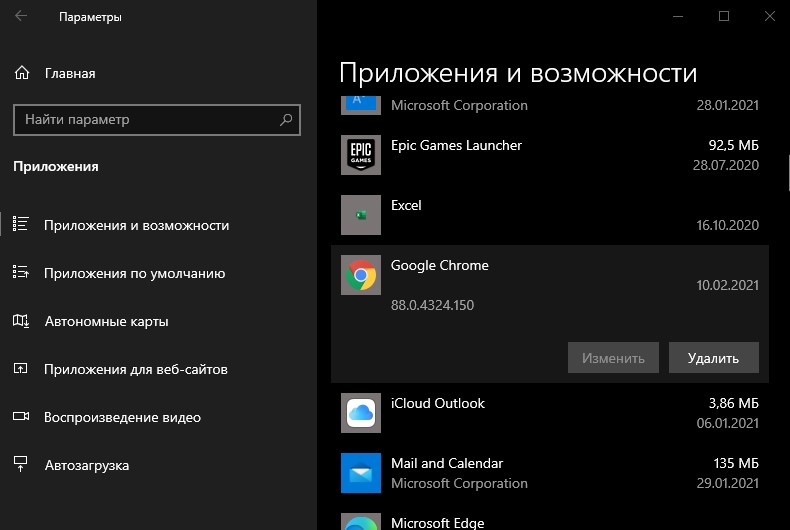Click the Microsoft Edge app icon

click(361, 521)
